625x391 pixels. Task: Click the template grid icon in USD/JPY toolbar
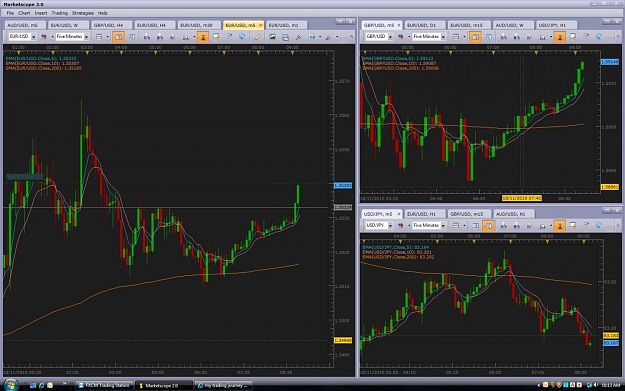(456, 226)
